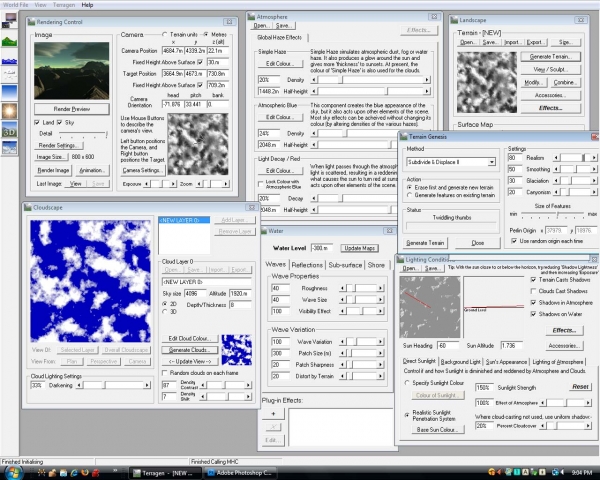Screen dimensions: 600x480
Task: Click the Simple Haze Density slider
Action: click(370, 80)
